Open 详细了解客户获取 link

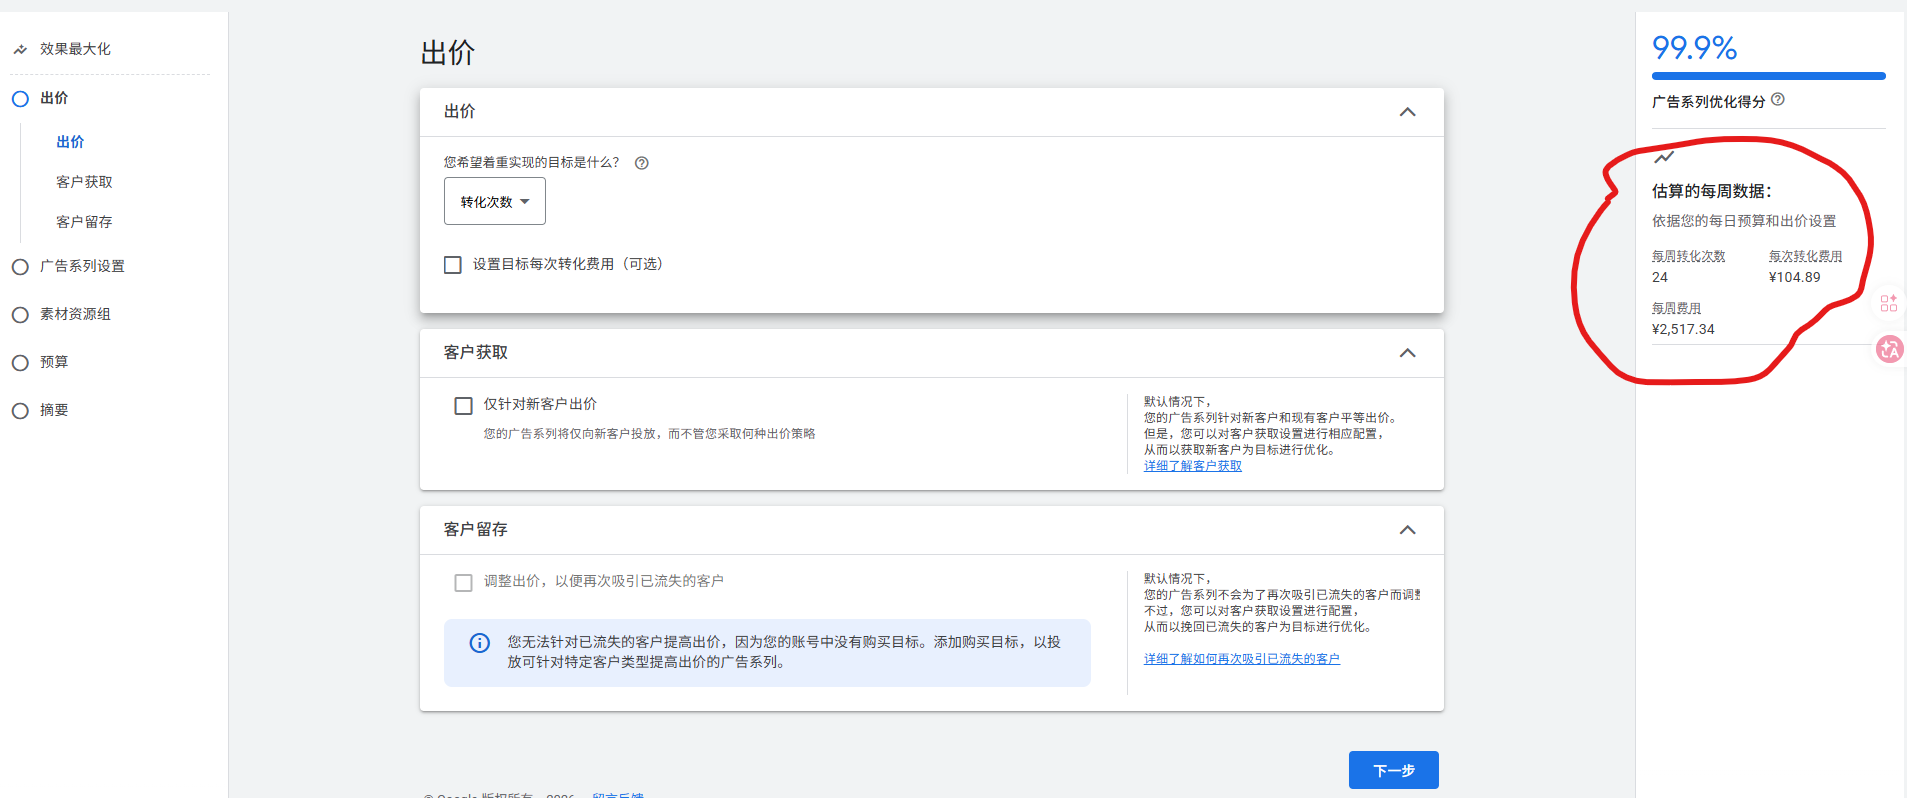pos(1193,466)
